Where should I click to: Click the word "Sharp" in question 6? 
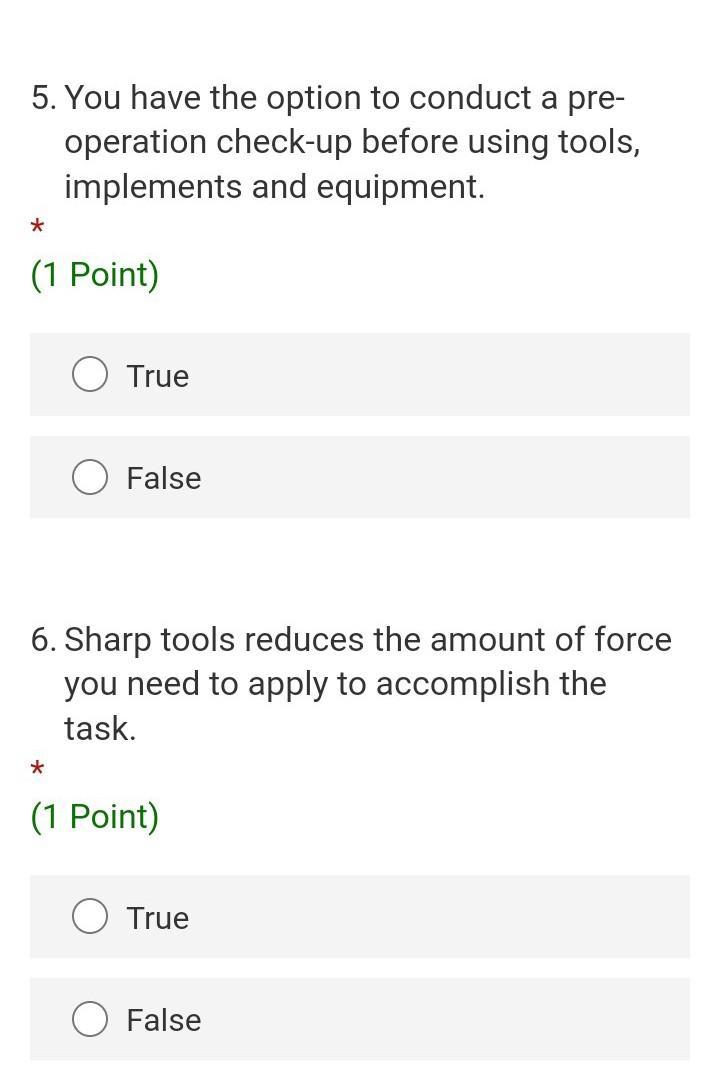[108, 640]
